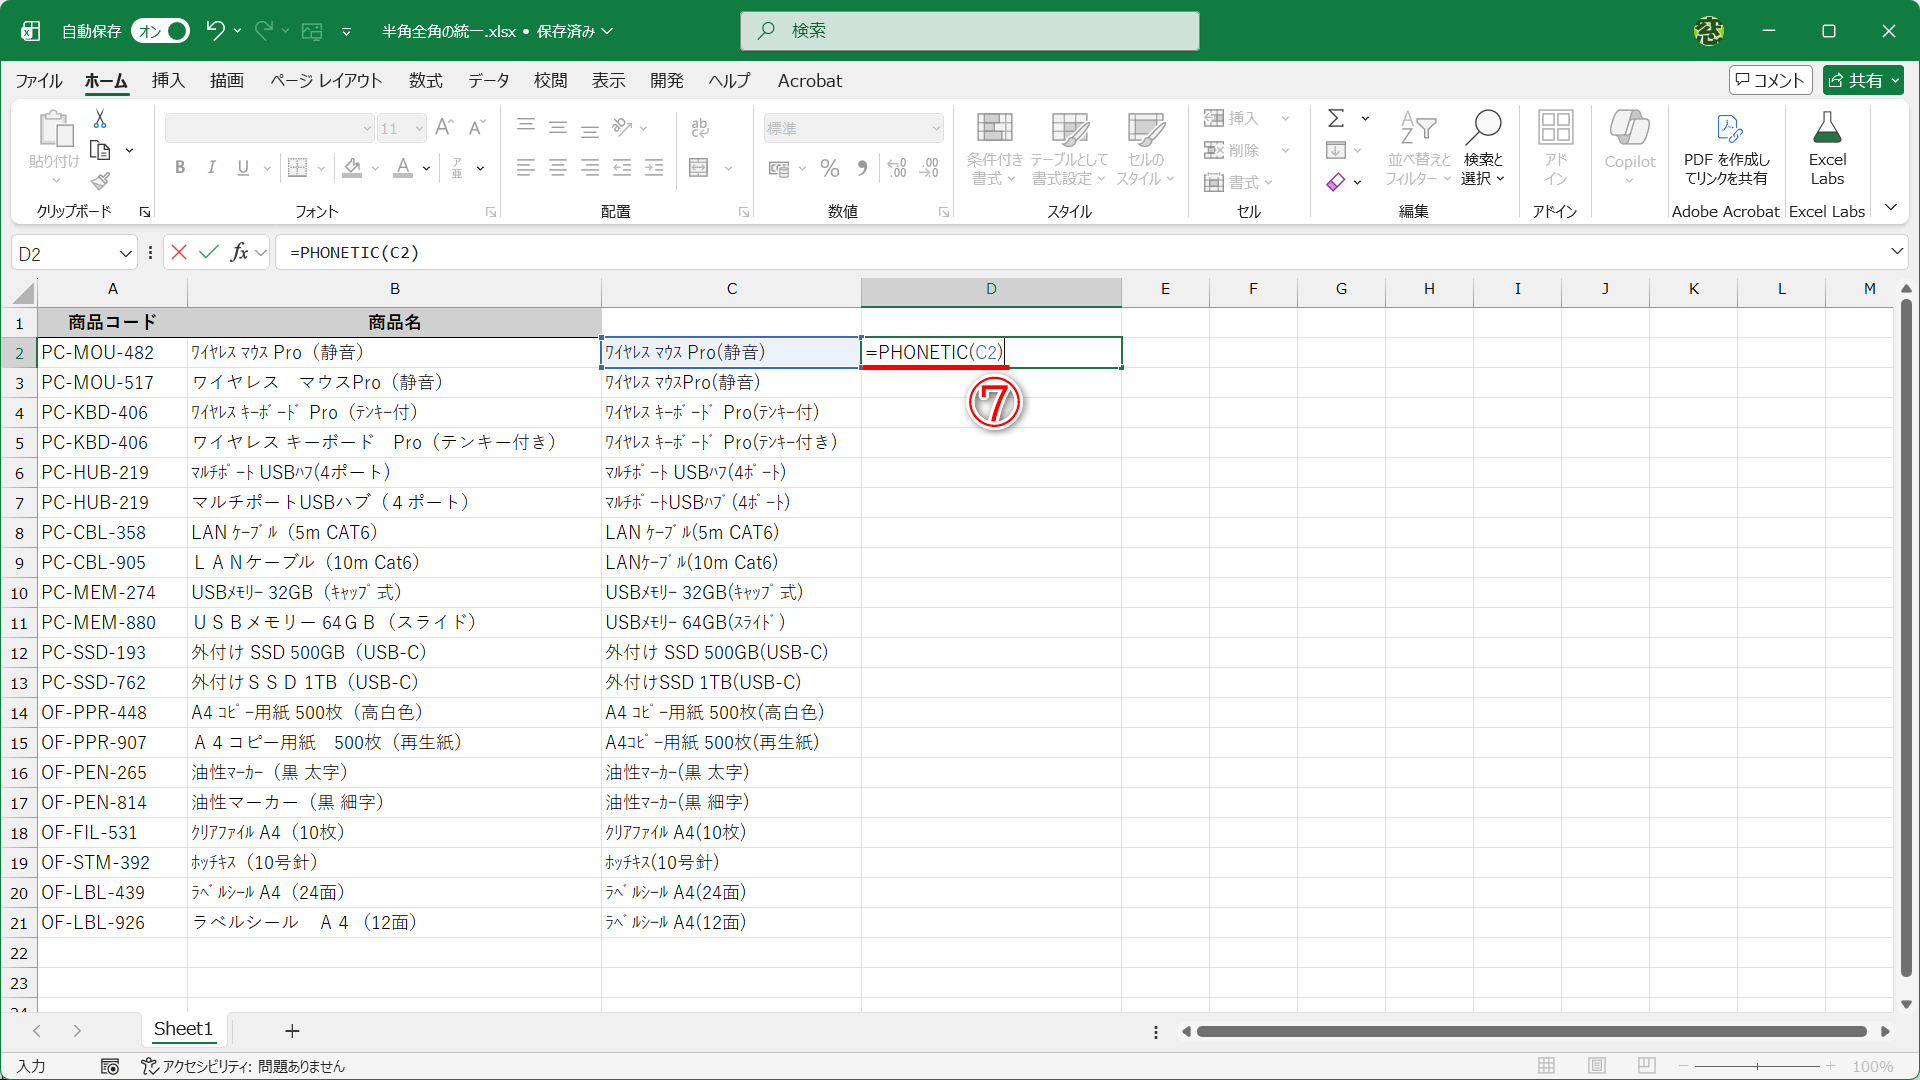This screenshot has height=1080, width=1920.
Task: Click the Comments button
Action: [x=1770, y=80]
